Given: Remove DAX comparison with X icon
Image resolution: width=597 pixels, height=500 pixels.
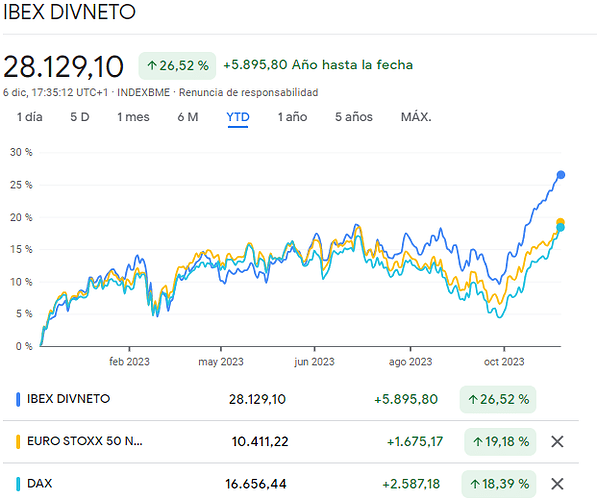Looking at the screenshot, I should 557,484.
